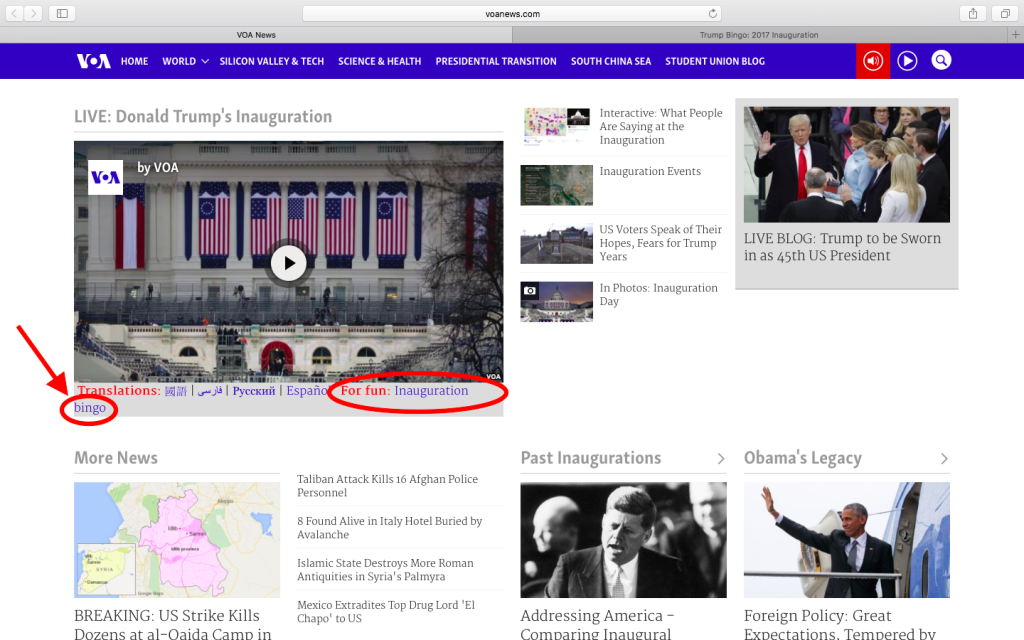Click the US Voters article thumbnail
The height and width of the screenshot is (640, 1024).
556,244
